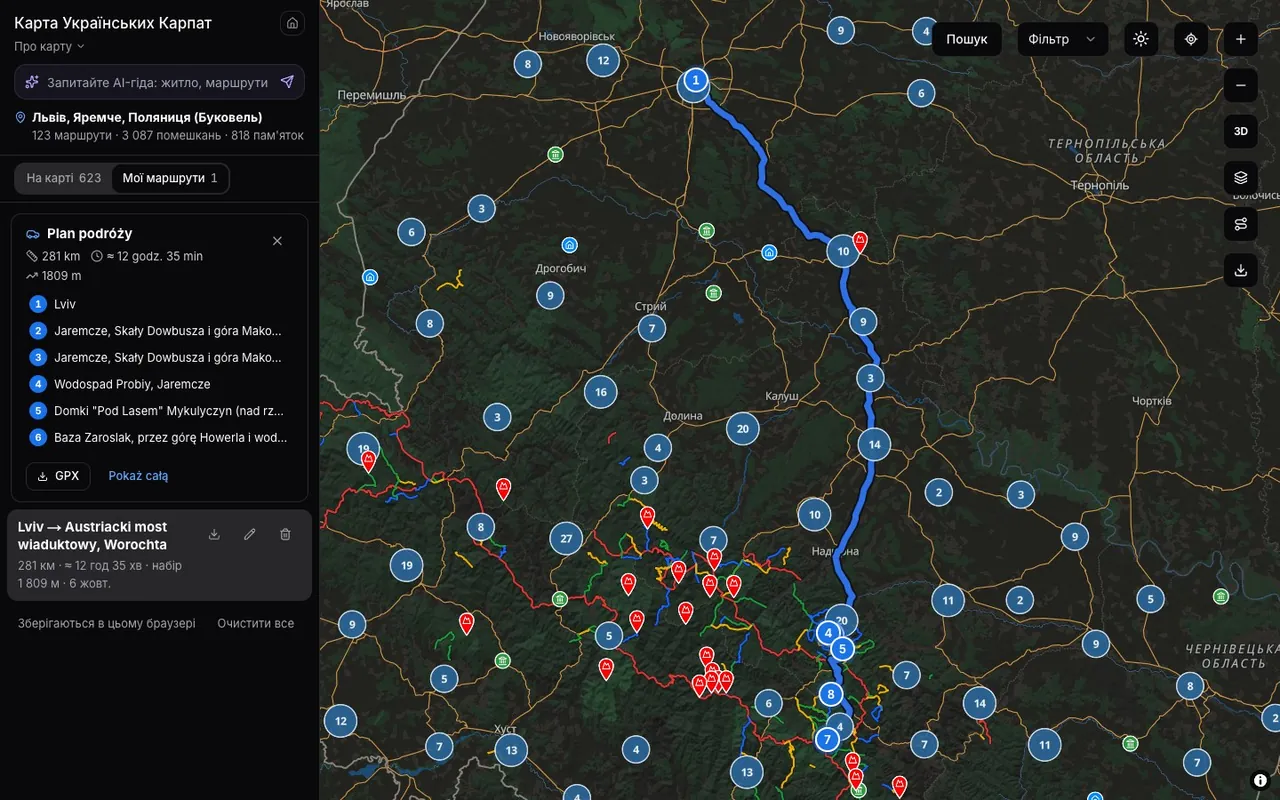1280x800 pixels.
Task: Open the Пошук search button
Action: point(967,39)
